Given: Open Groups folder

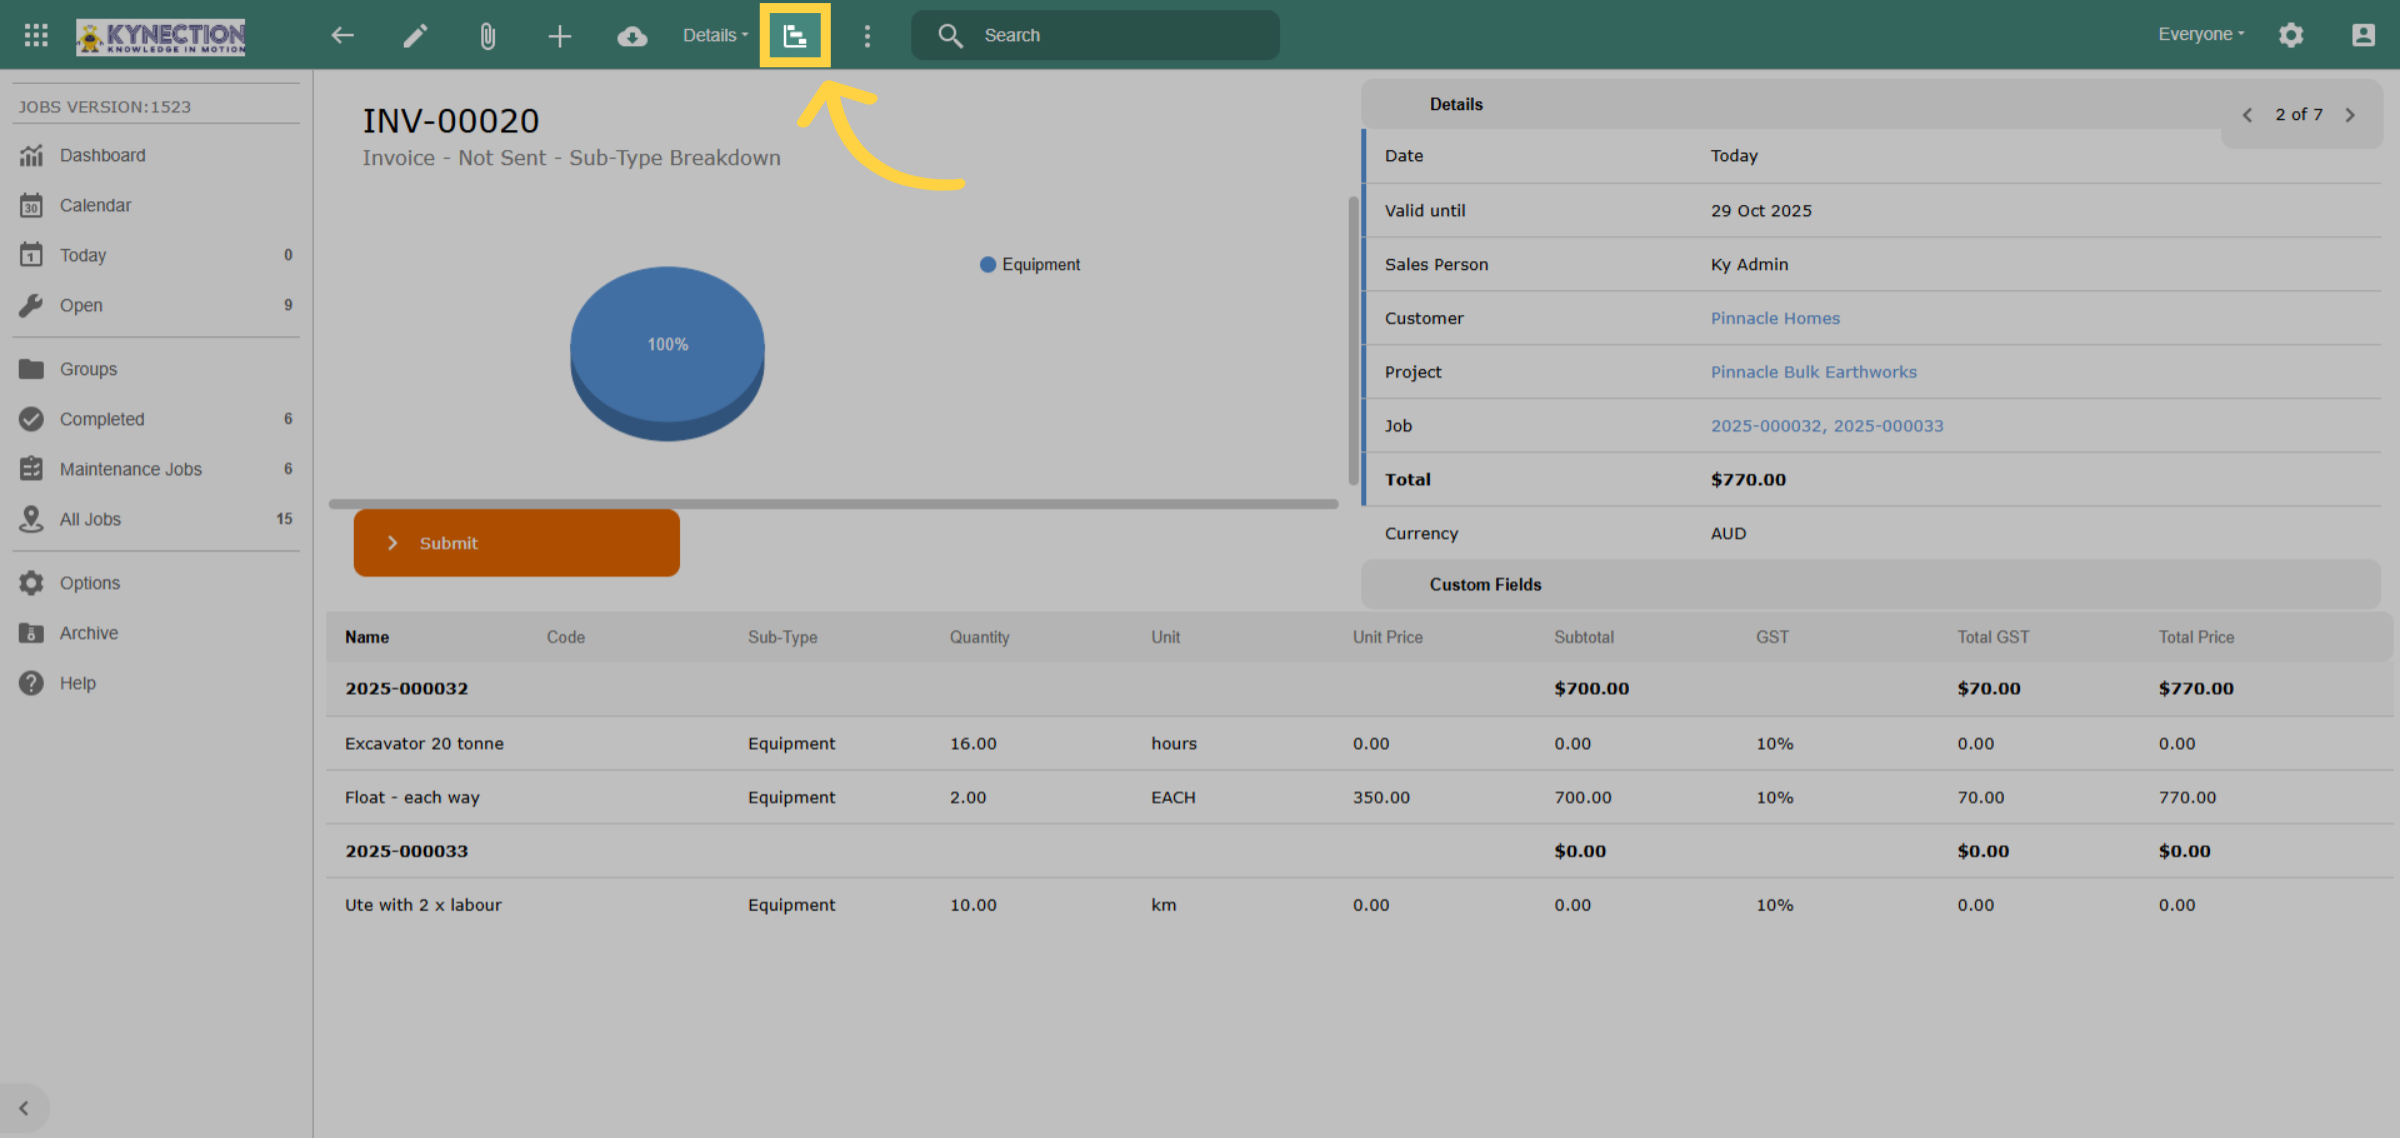Looking at the screenshot, I should point(156,369).
